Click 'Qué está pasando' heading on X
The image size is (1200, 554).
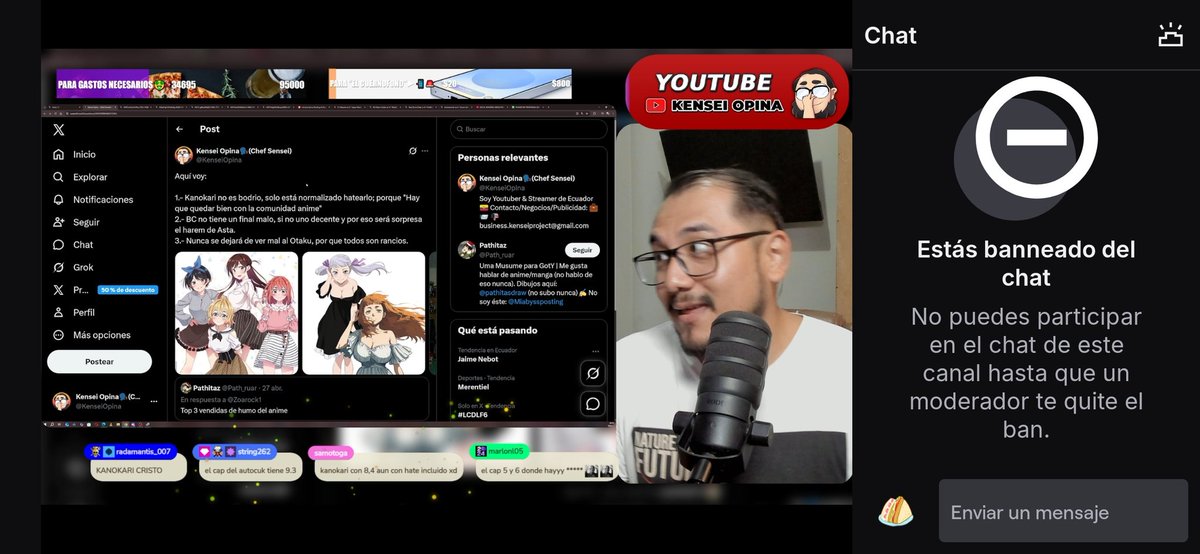point(497,330)
